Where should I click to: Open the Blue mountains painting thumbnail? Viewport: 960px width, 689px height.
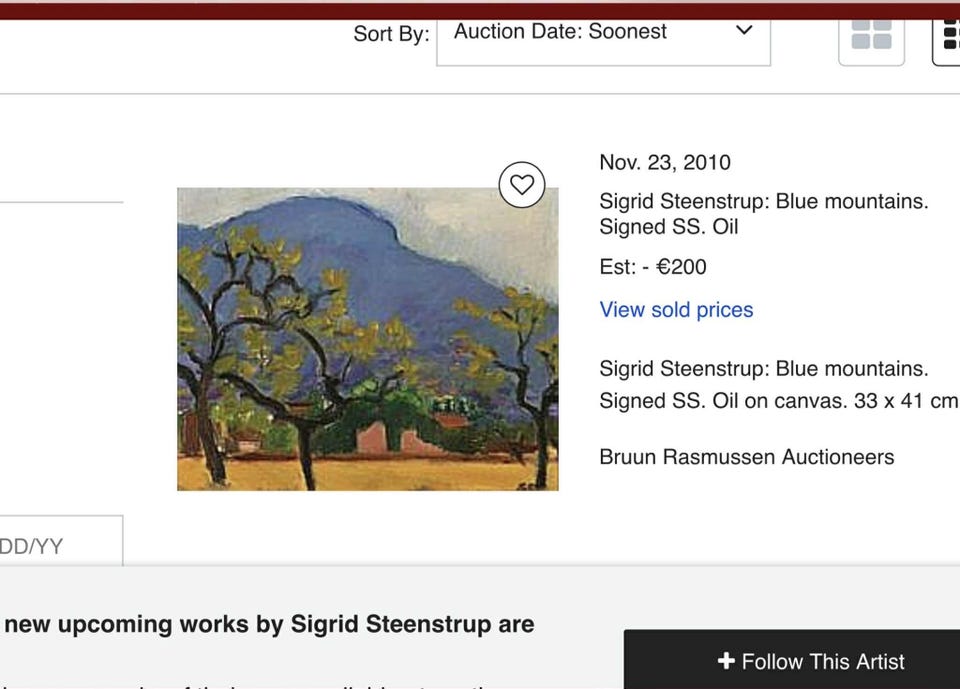click(367, 339)
